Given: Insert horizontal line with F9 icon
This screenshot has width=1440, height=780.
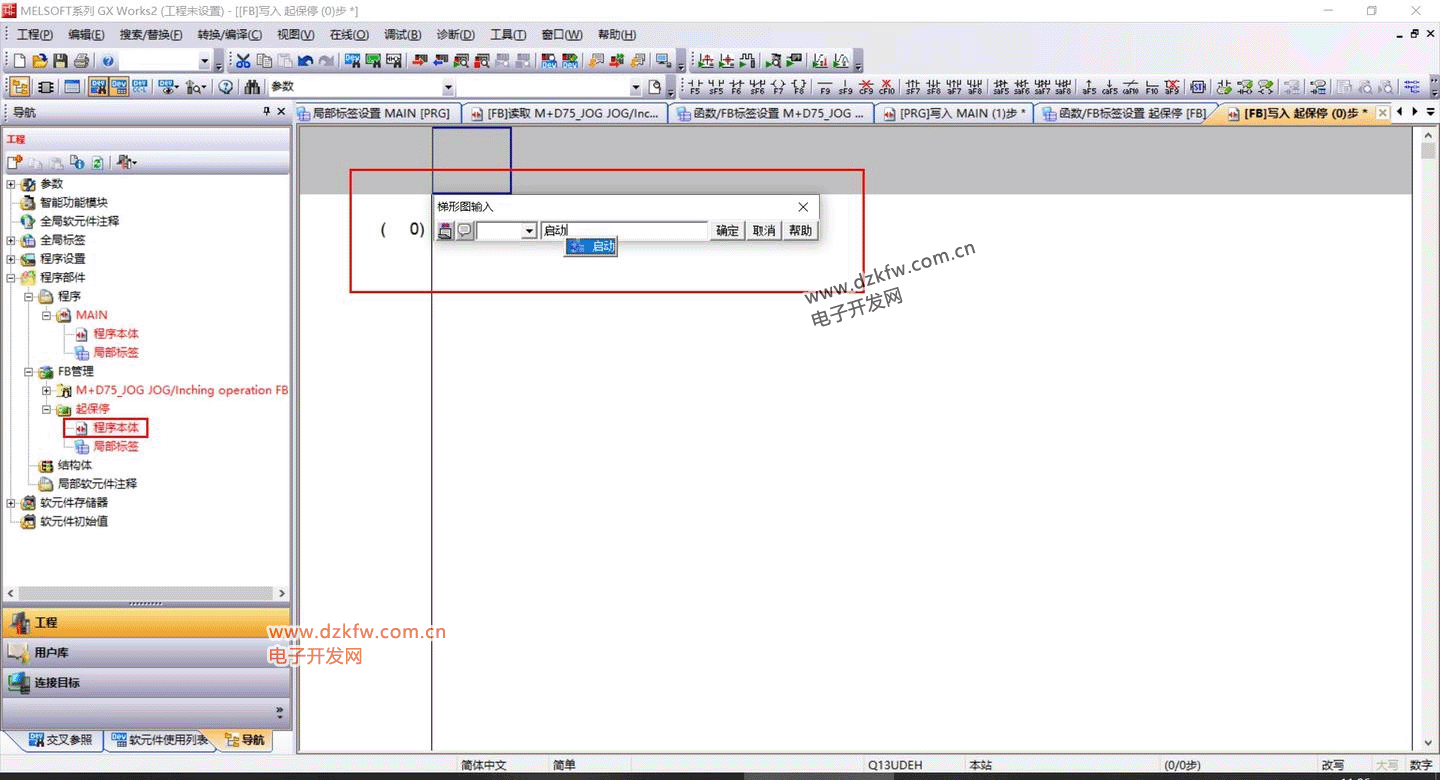Looking at the screenshot, I should pos(825,87).
